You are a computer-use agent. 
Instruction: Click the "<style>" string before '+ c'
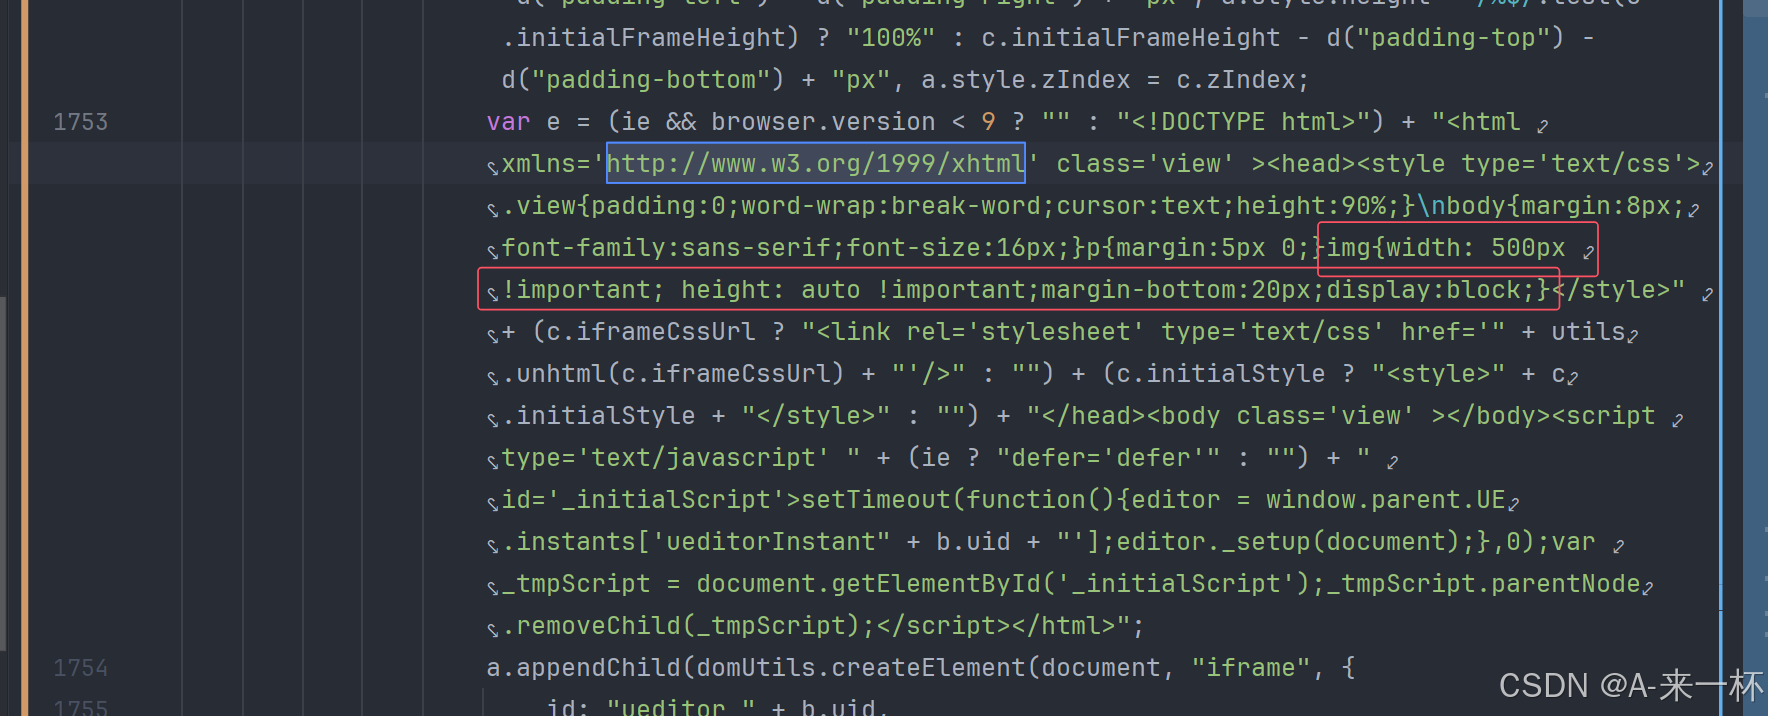click(x=1438, y=373)
